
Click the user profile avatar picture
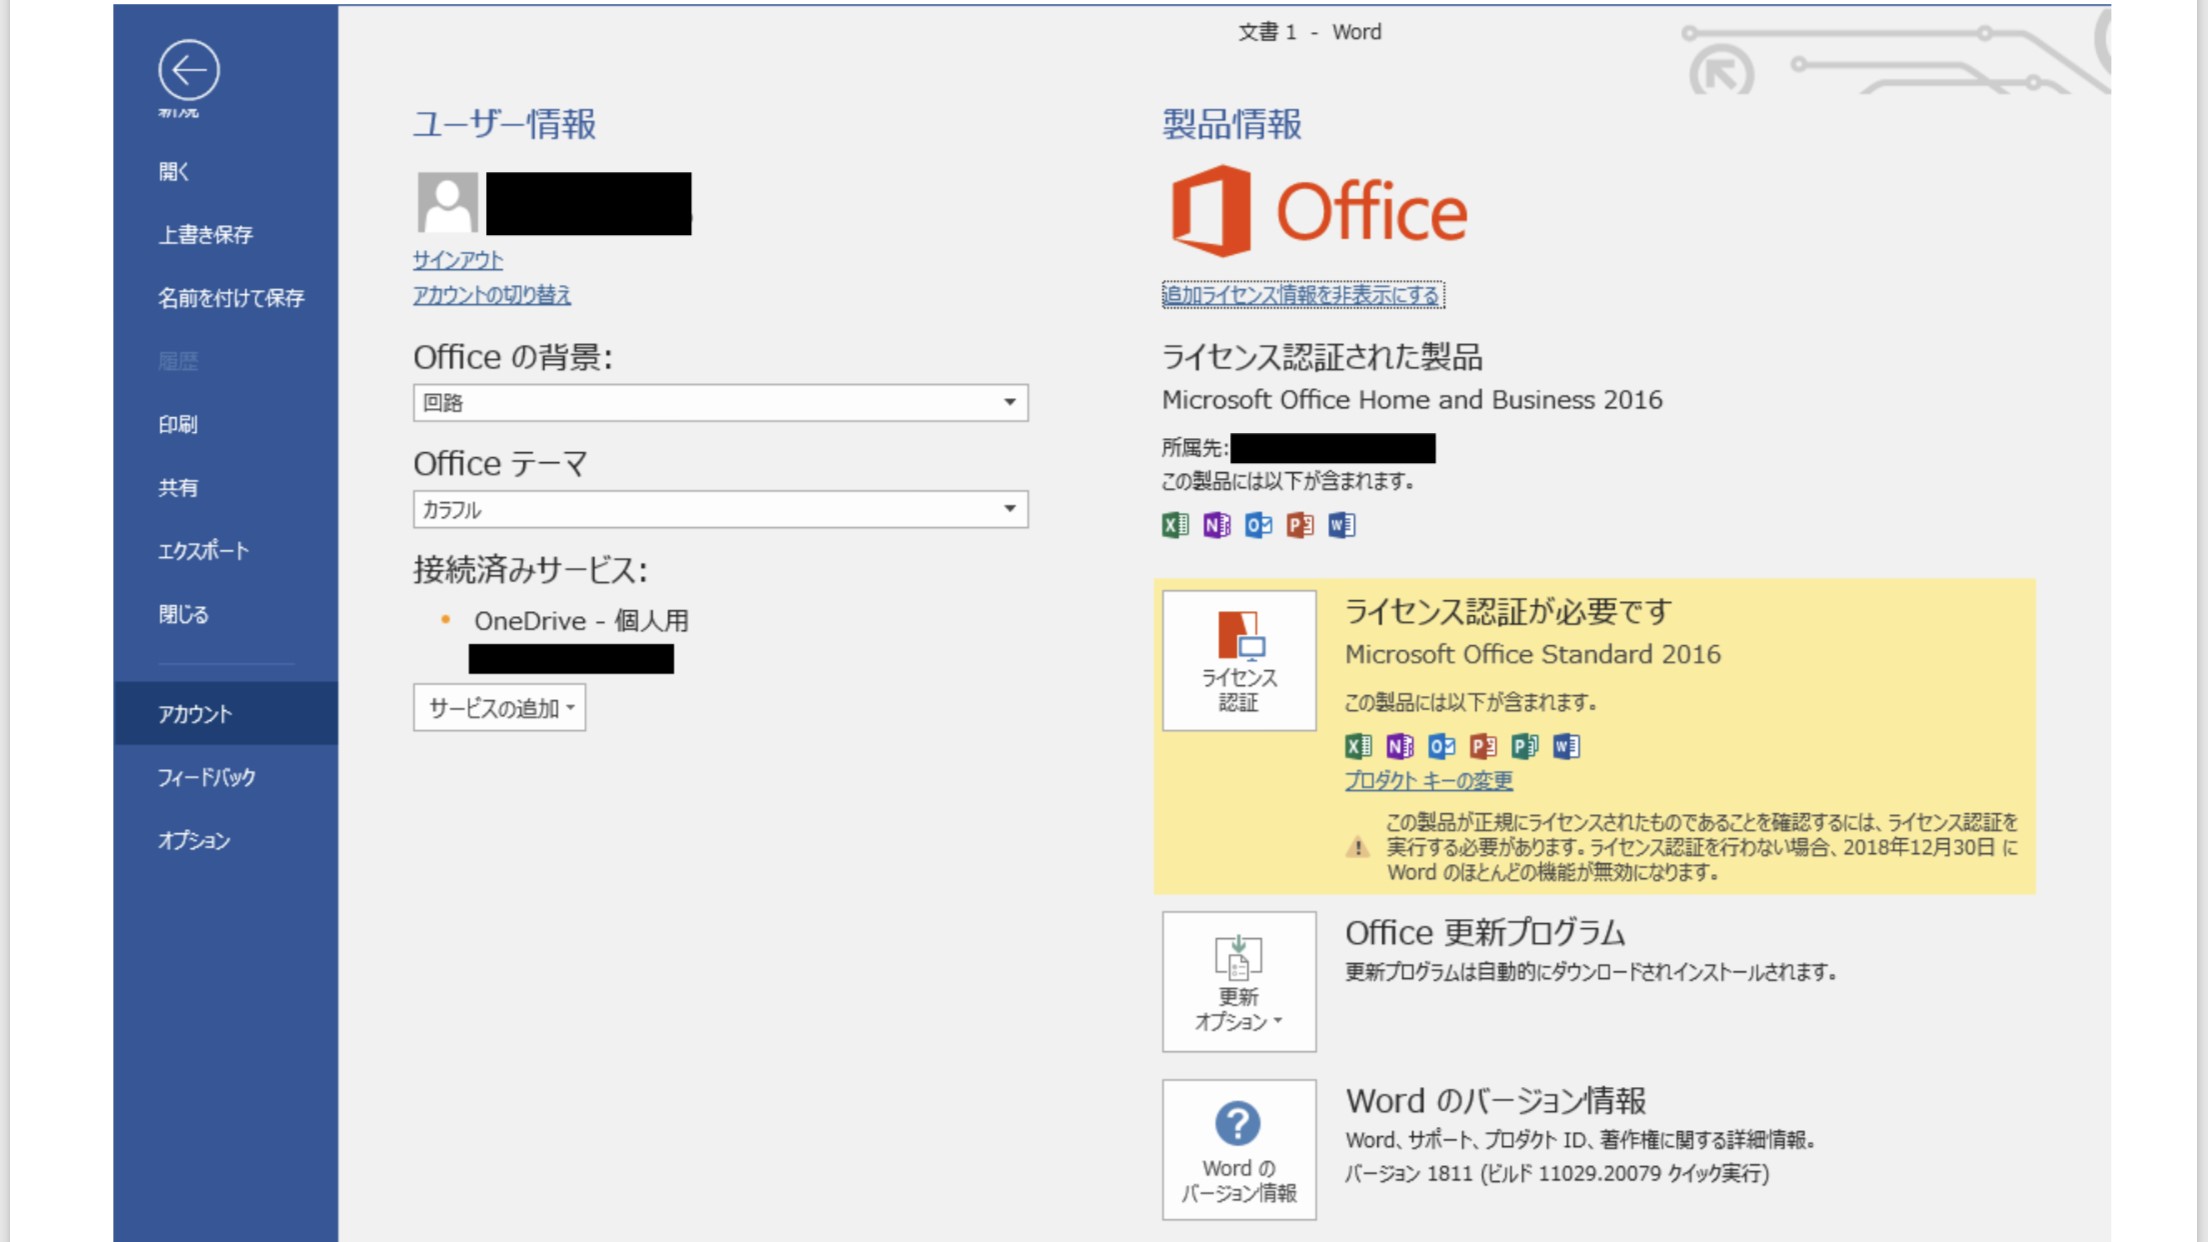[x=447, y=202]
